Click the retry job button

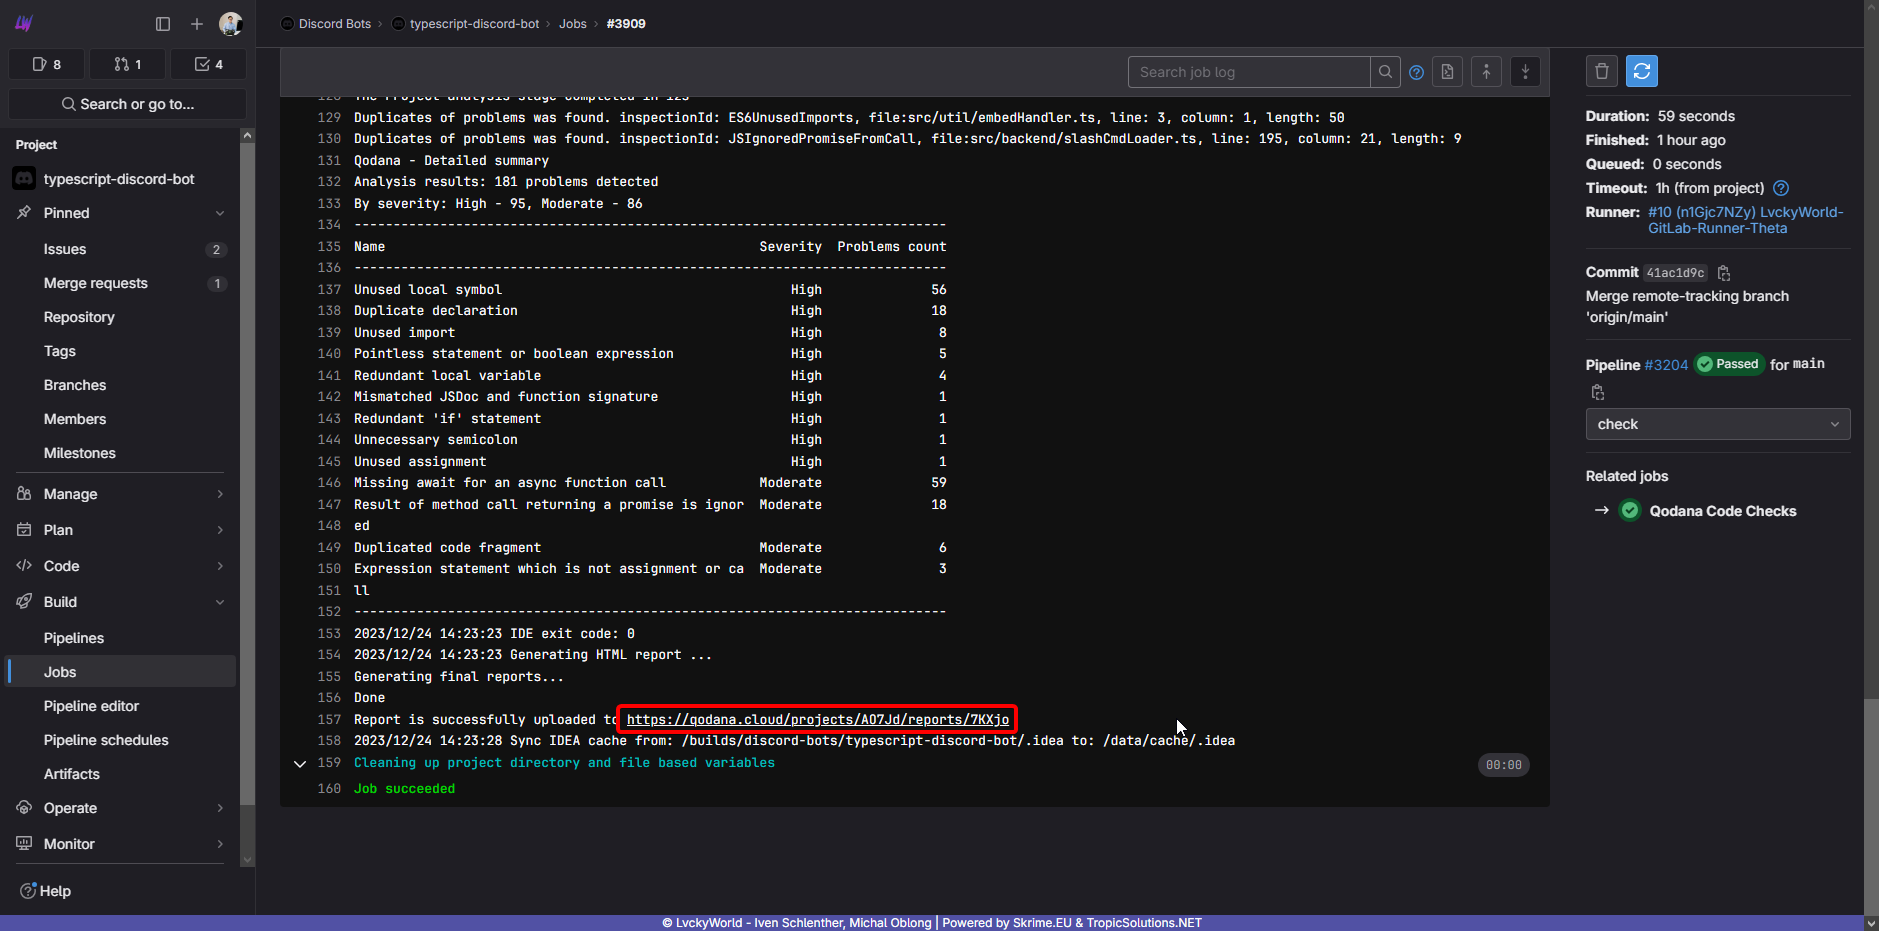click(1641, 71)
